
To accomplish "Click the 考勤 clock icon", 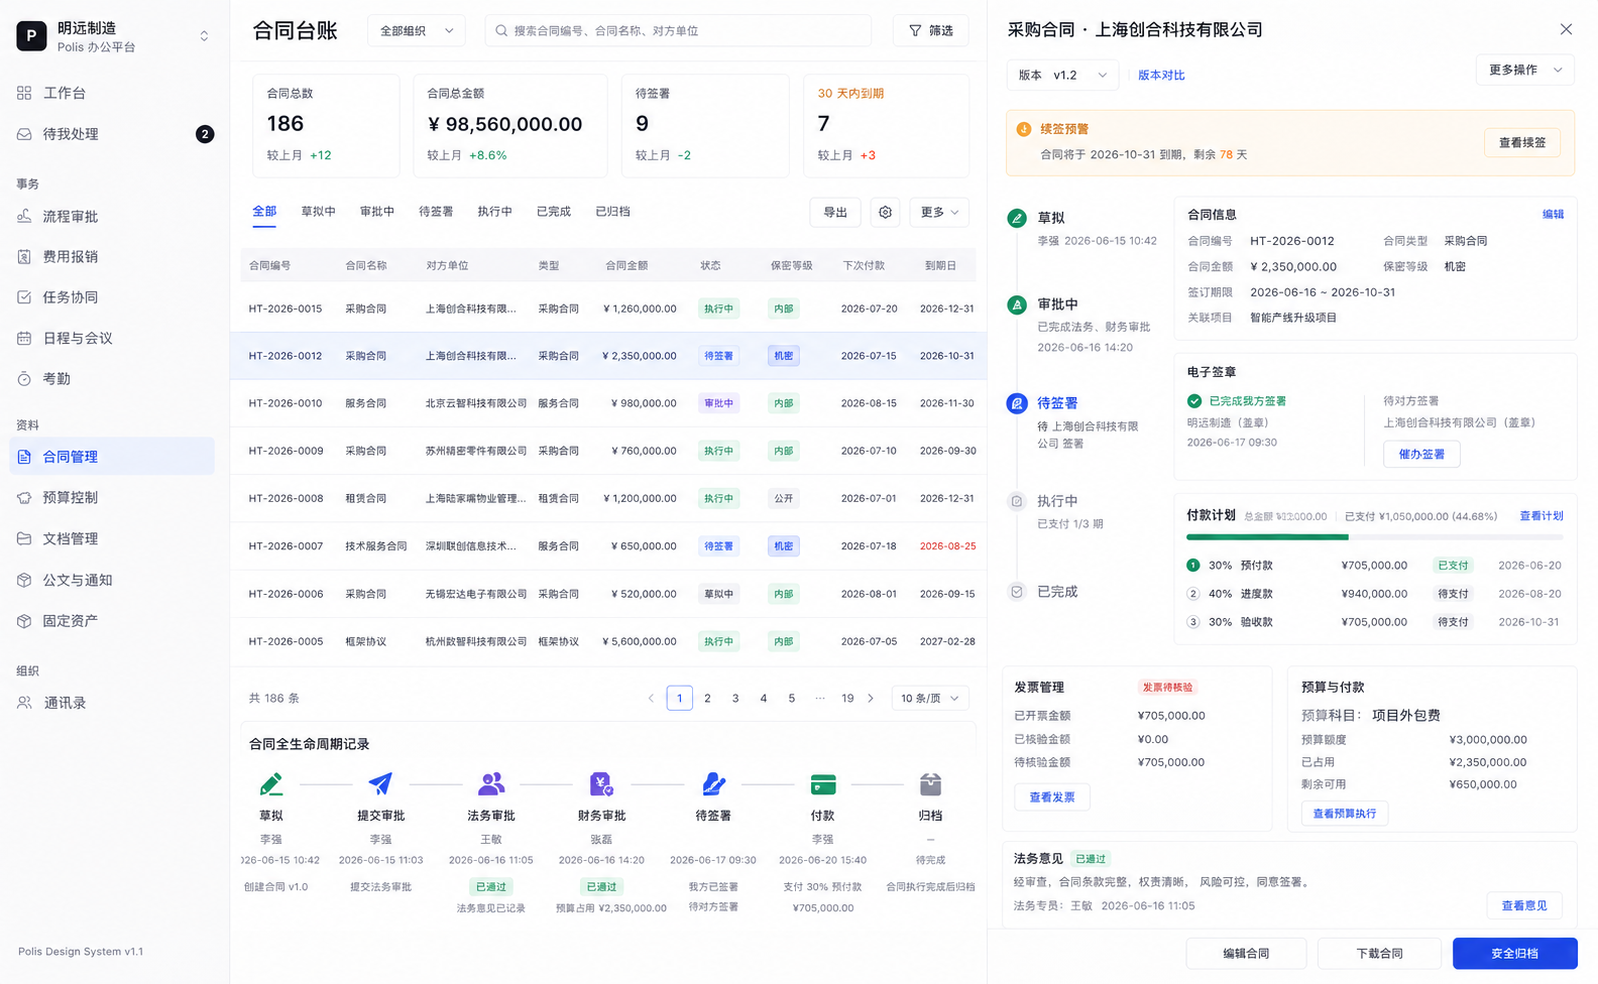I will tap(24, 379).
